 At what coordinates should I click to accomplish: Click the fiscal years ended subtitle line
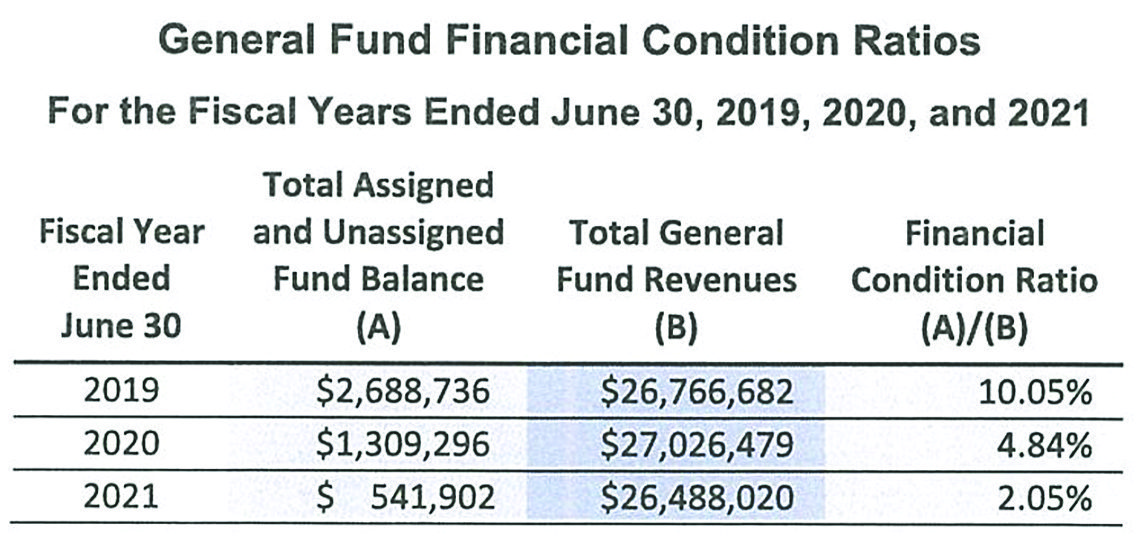pos(568,111)
